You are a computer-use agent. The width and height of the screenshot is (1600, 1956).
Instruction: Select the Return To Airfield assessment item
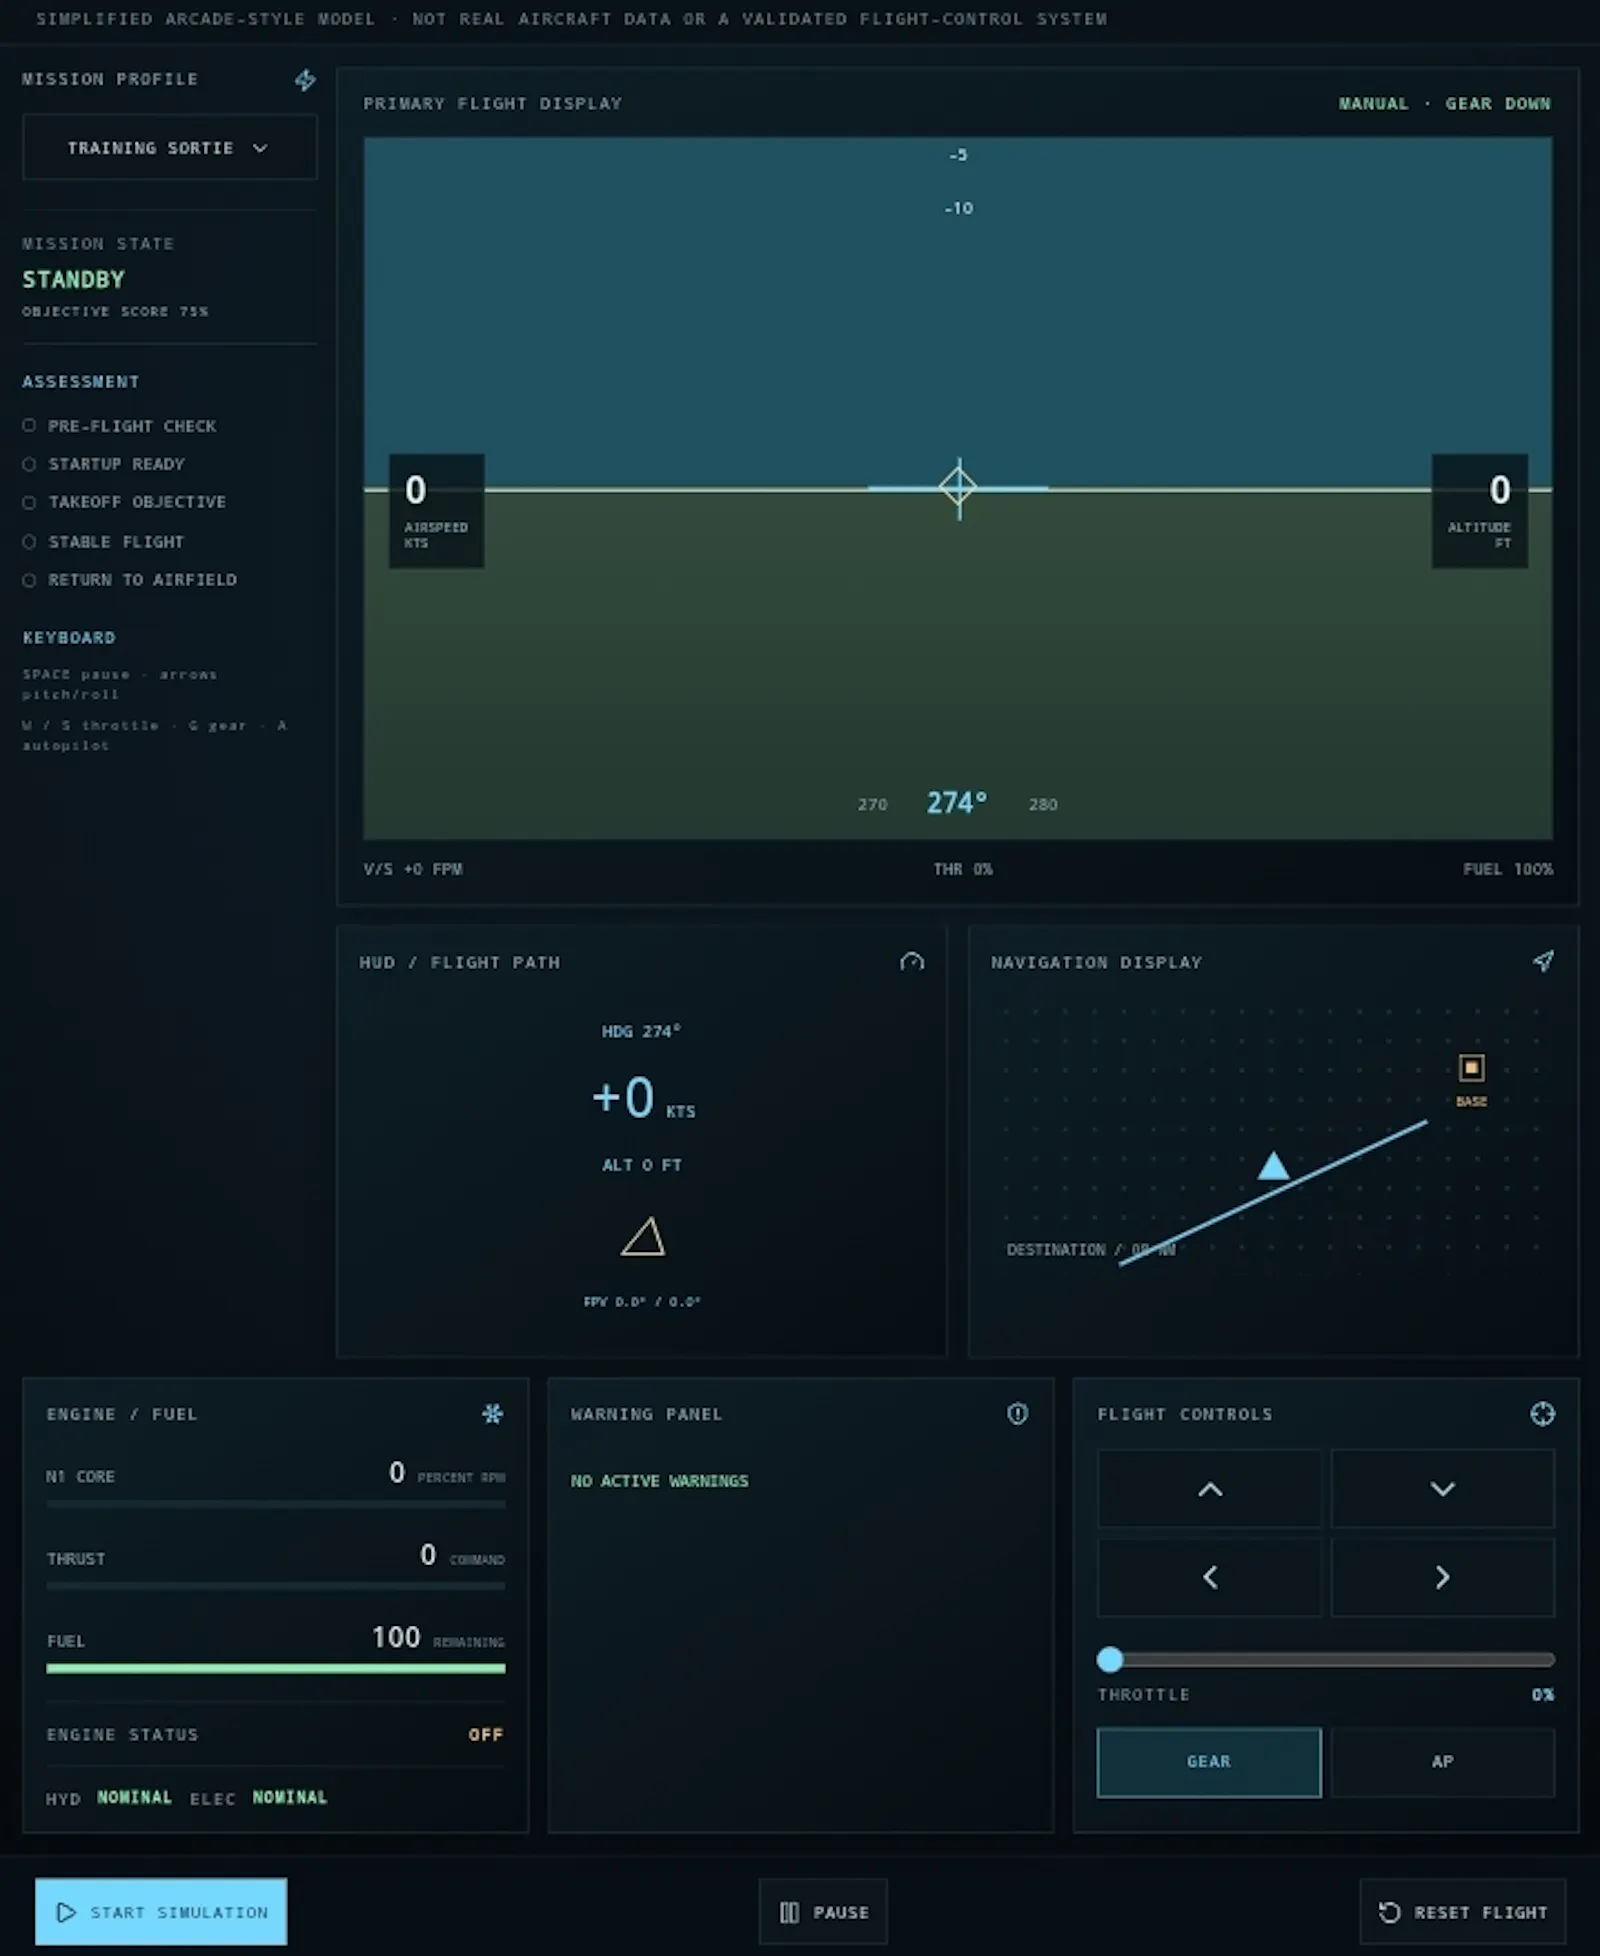130,580
